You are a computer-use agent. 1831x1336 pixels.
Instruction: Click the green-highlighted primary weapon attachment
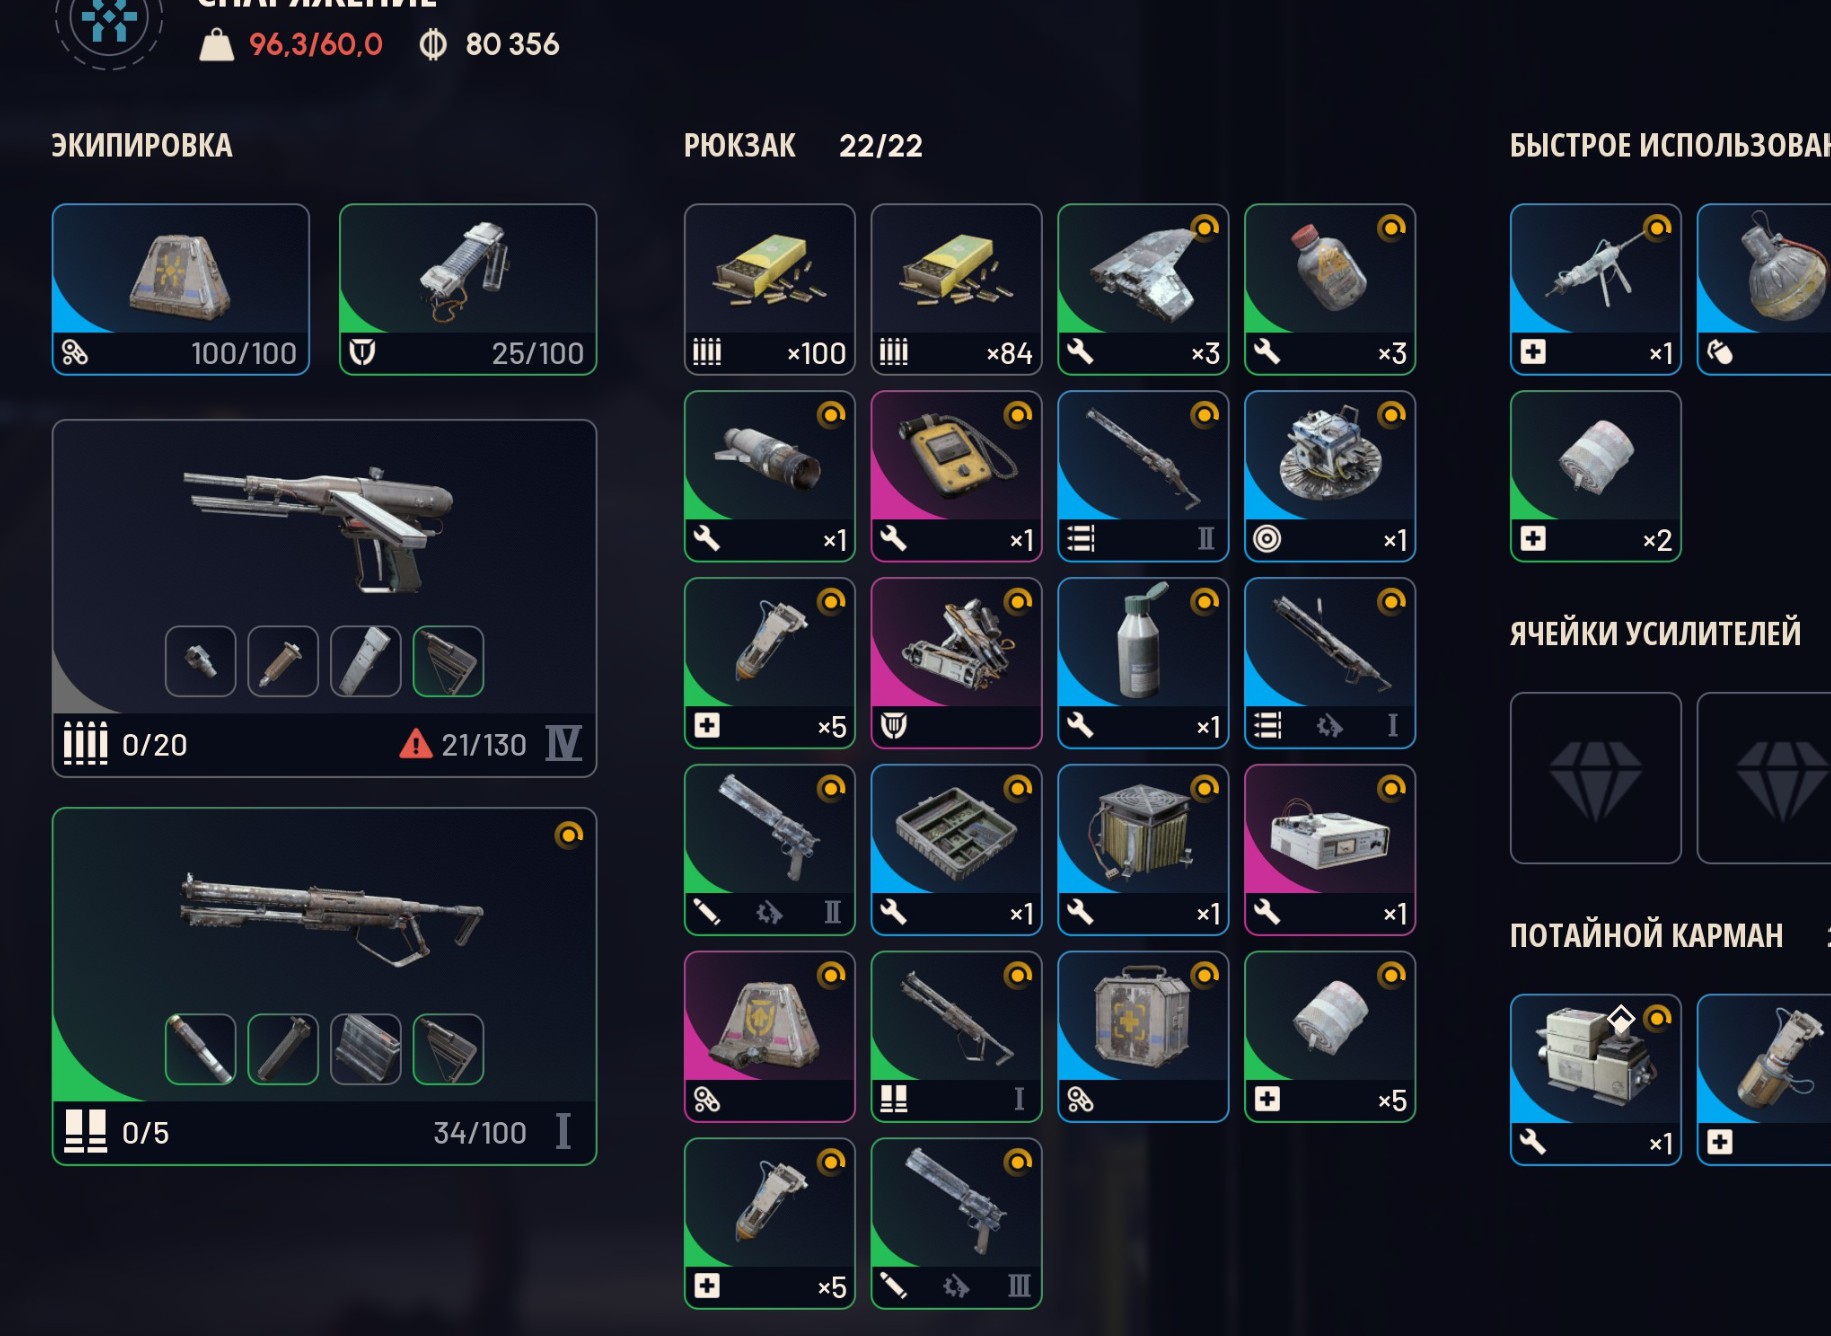[448, 661]
